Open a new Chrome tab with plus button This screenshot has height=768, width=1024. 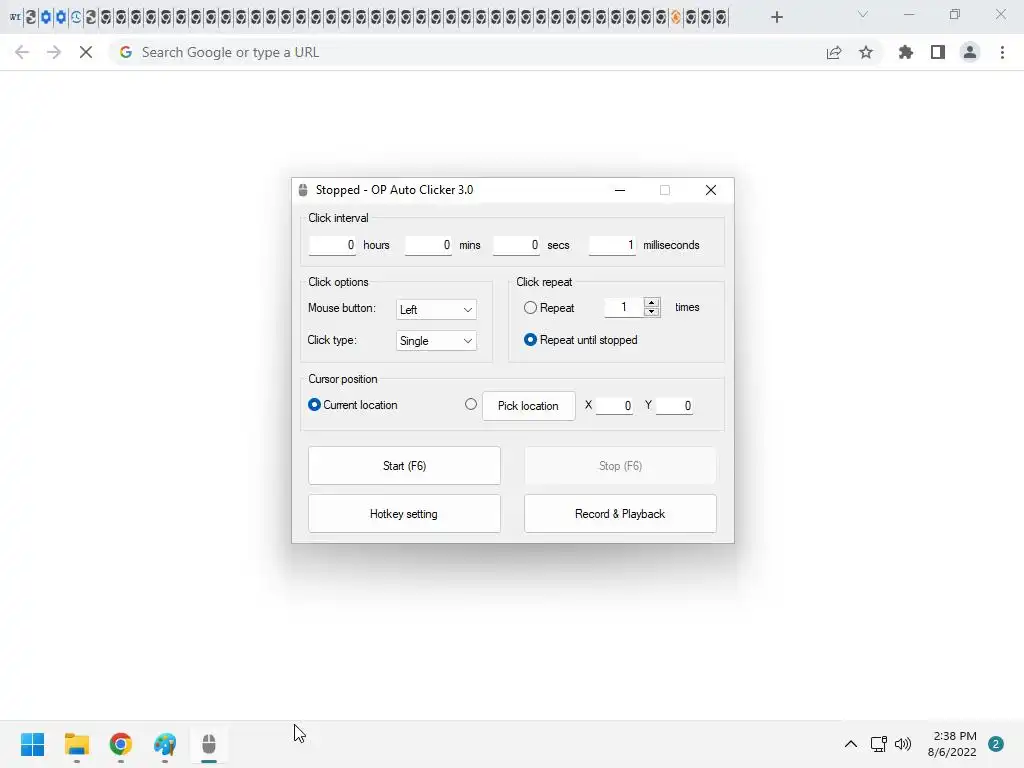click(x=776, y=17)
